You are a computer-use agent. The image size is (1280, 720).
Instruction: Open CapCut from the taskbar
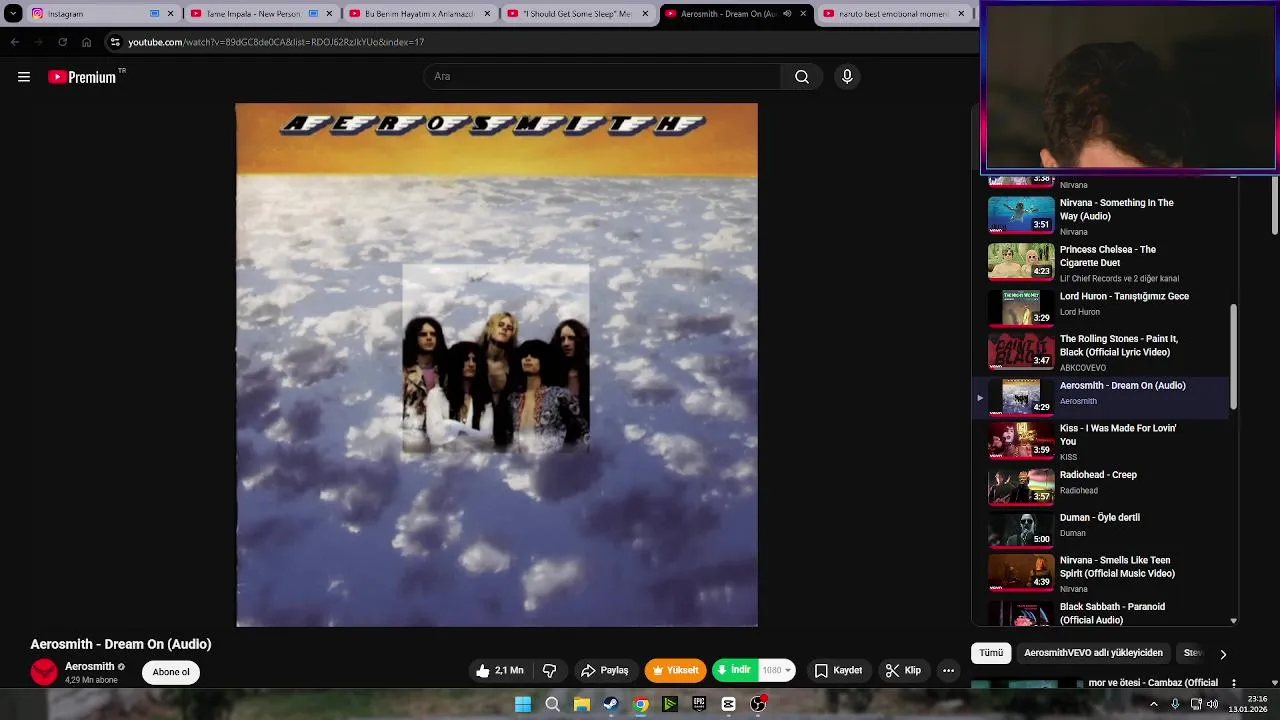(728, 704)
